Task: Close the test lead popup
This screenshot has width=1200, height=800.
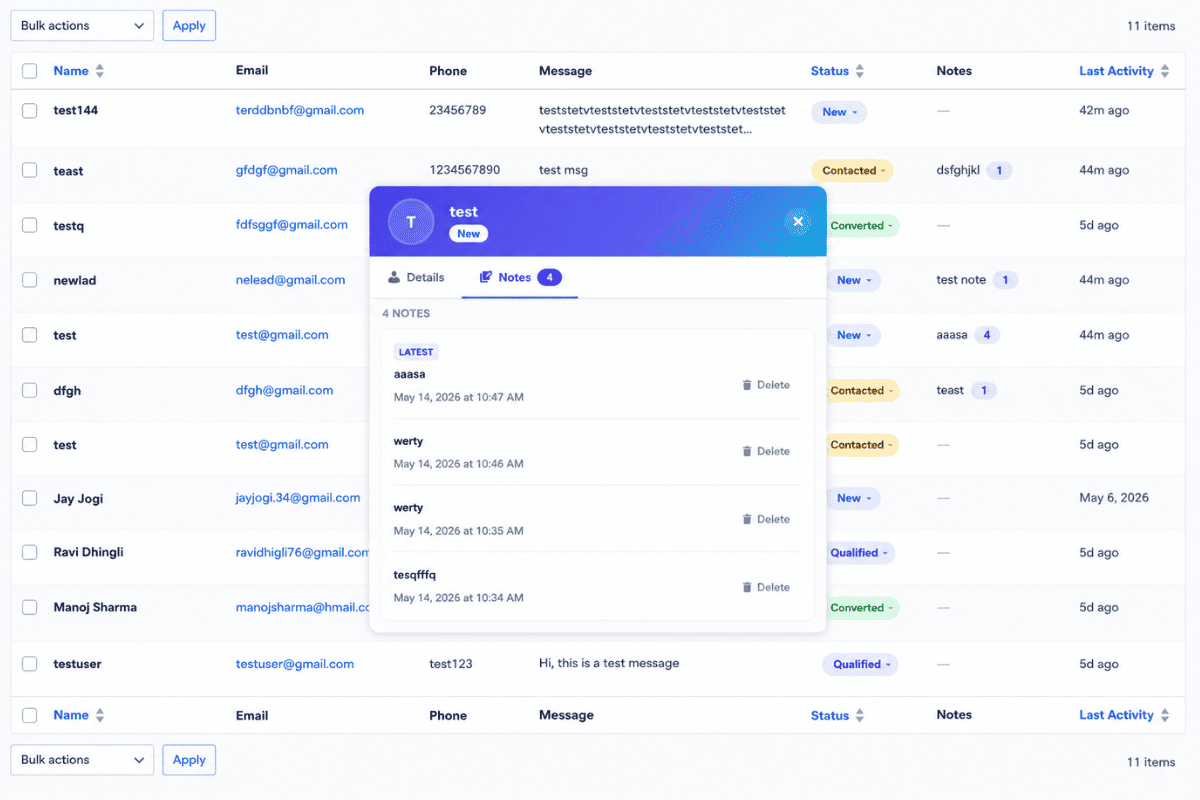Action: point(797,222)
